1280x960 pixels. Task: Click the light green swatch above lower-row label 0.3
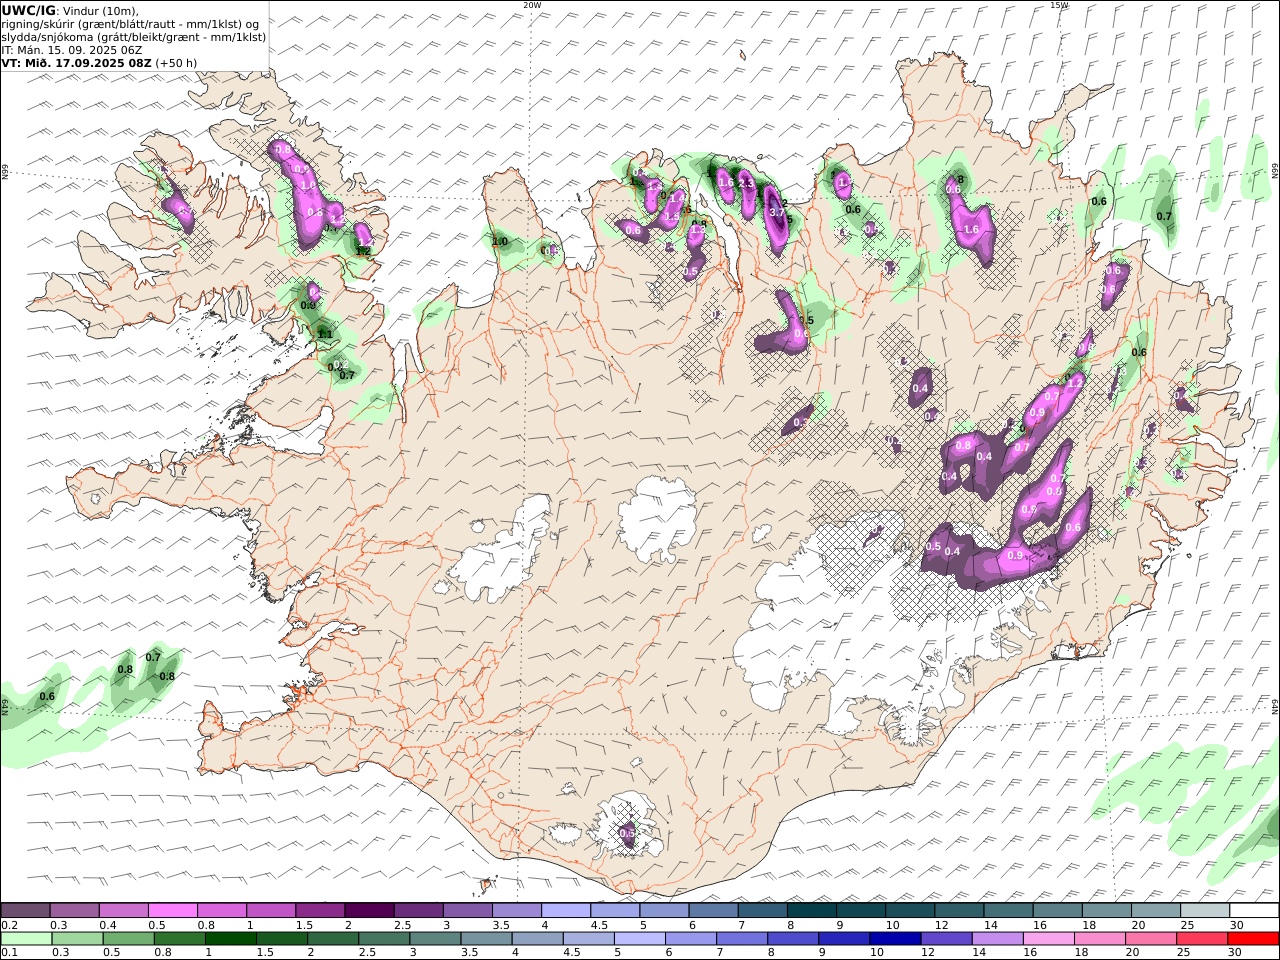78,939
